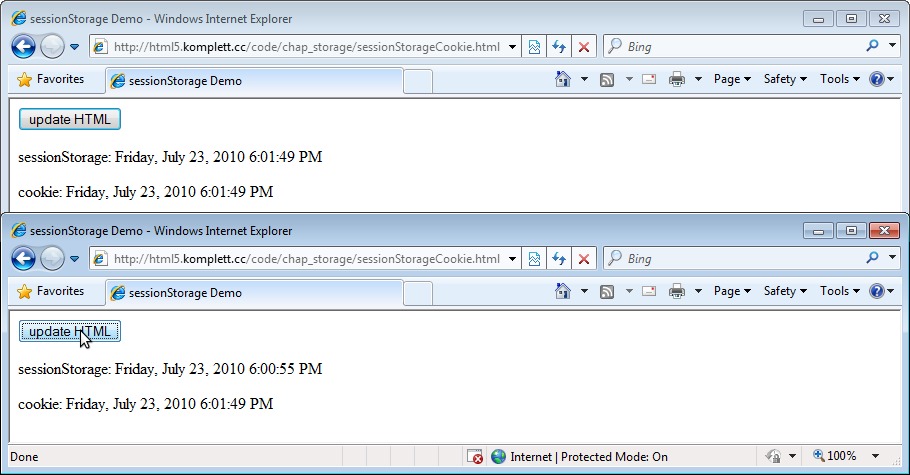Expand address bar URL dropdown in foreground window

[512, 259]
